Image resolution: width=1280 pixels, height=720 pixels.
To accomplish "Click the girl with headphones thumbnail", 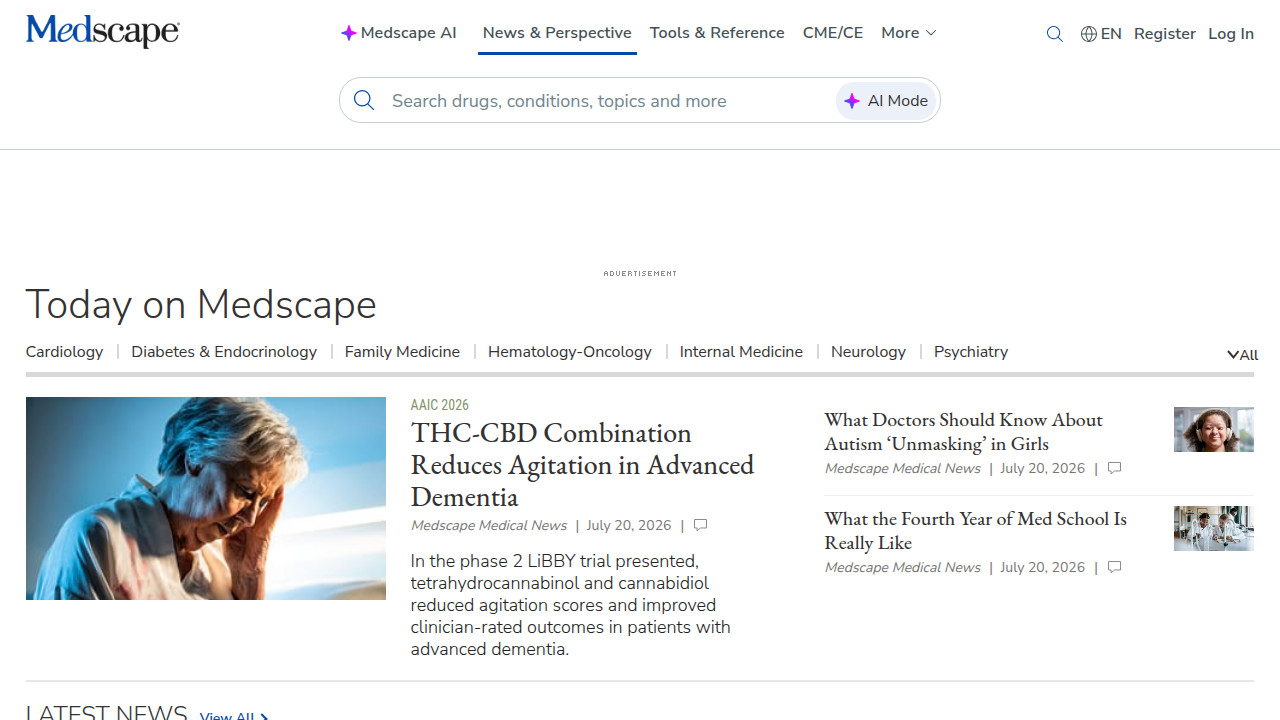I will (1214, 430).
